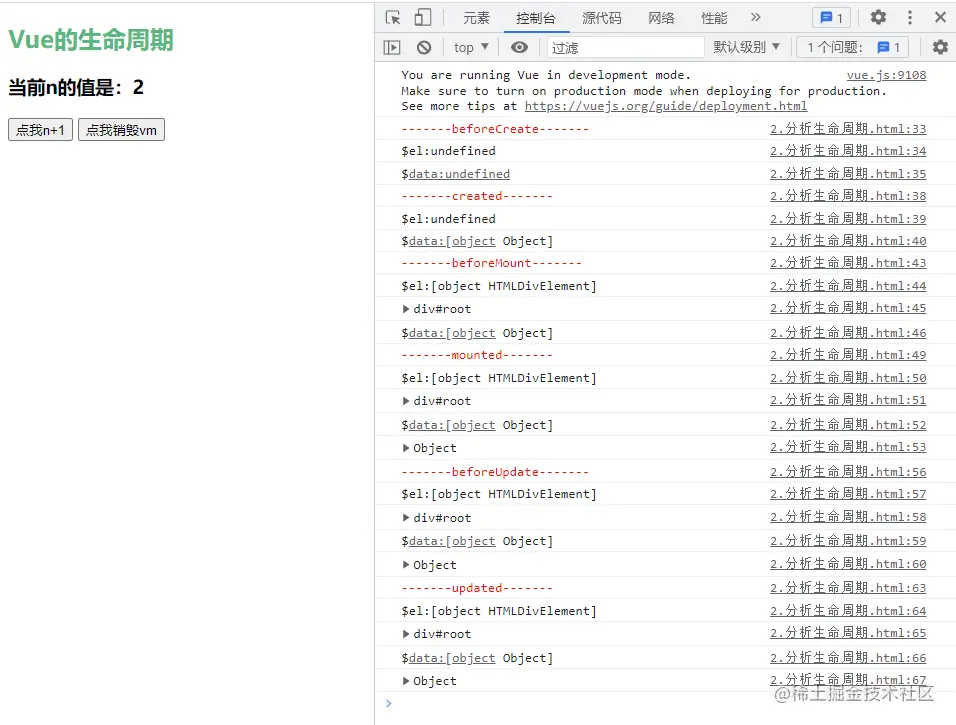Open source link 2.分析生命周期.html:65
Viewport: 956px width, 725px height.
[x=848, y=633]
